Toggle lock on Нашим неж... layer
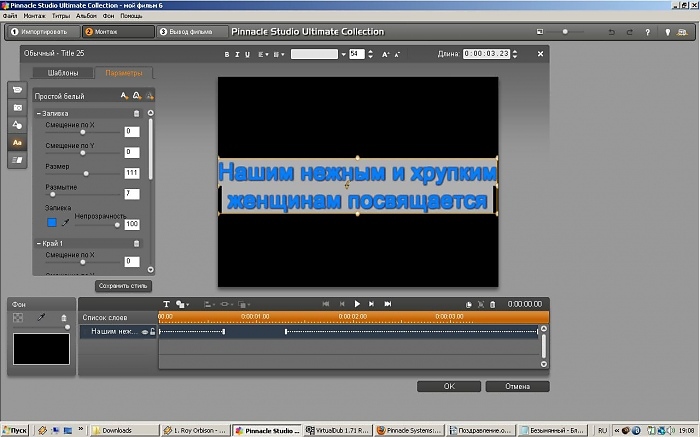700x437 pixels. click(153, 331)
